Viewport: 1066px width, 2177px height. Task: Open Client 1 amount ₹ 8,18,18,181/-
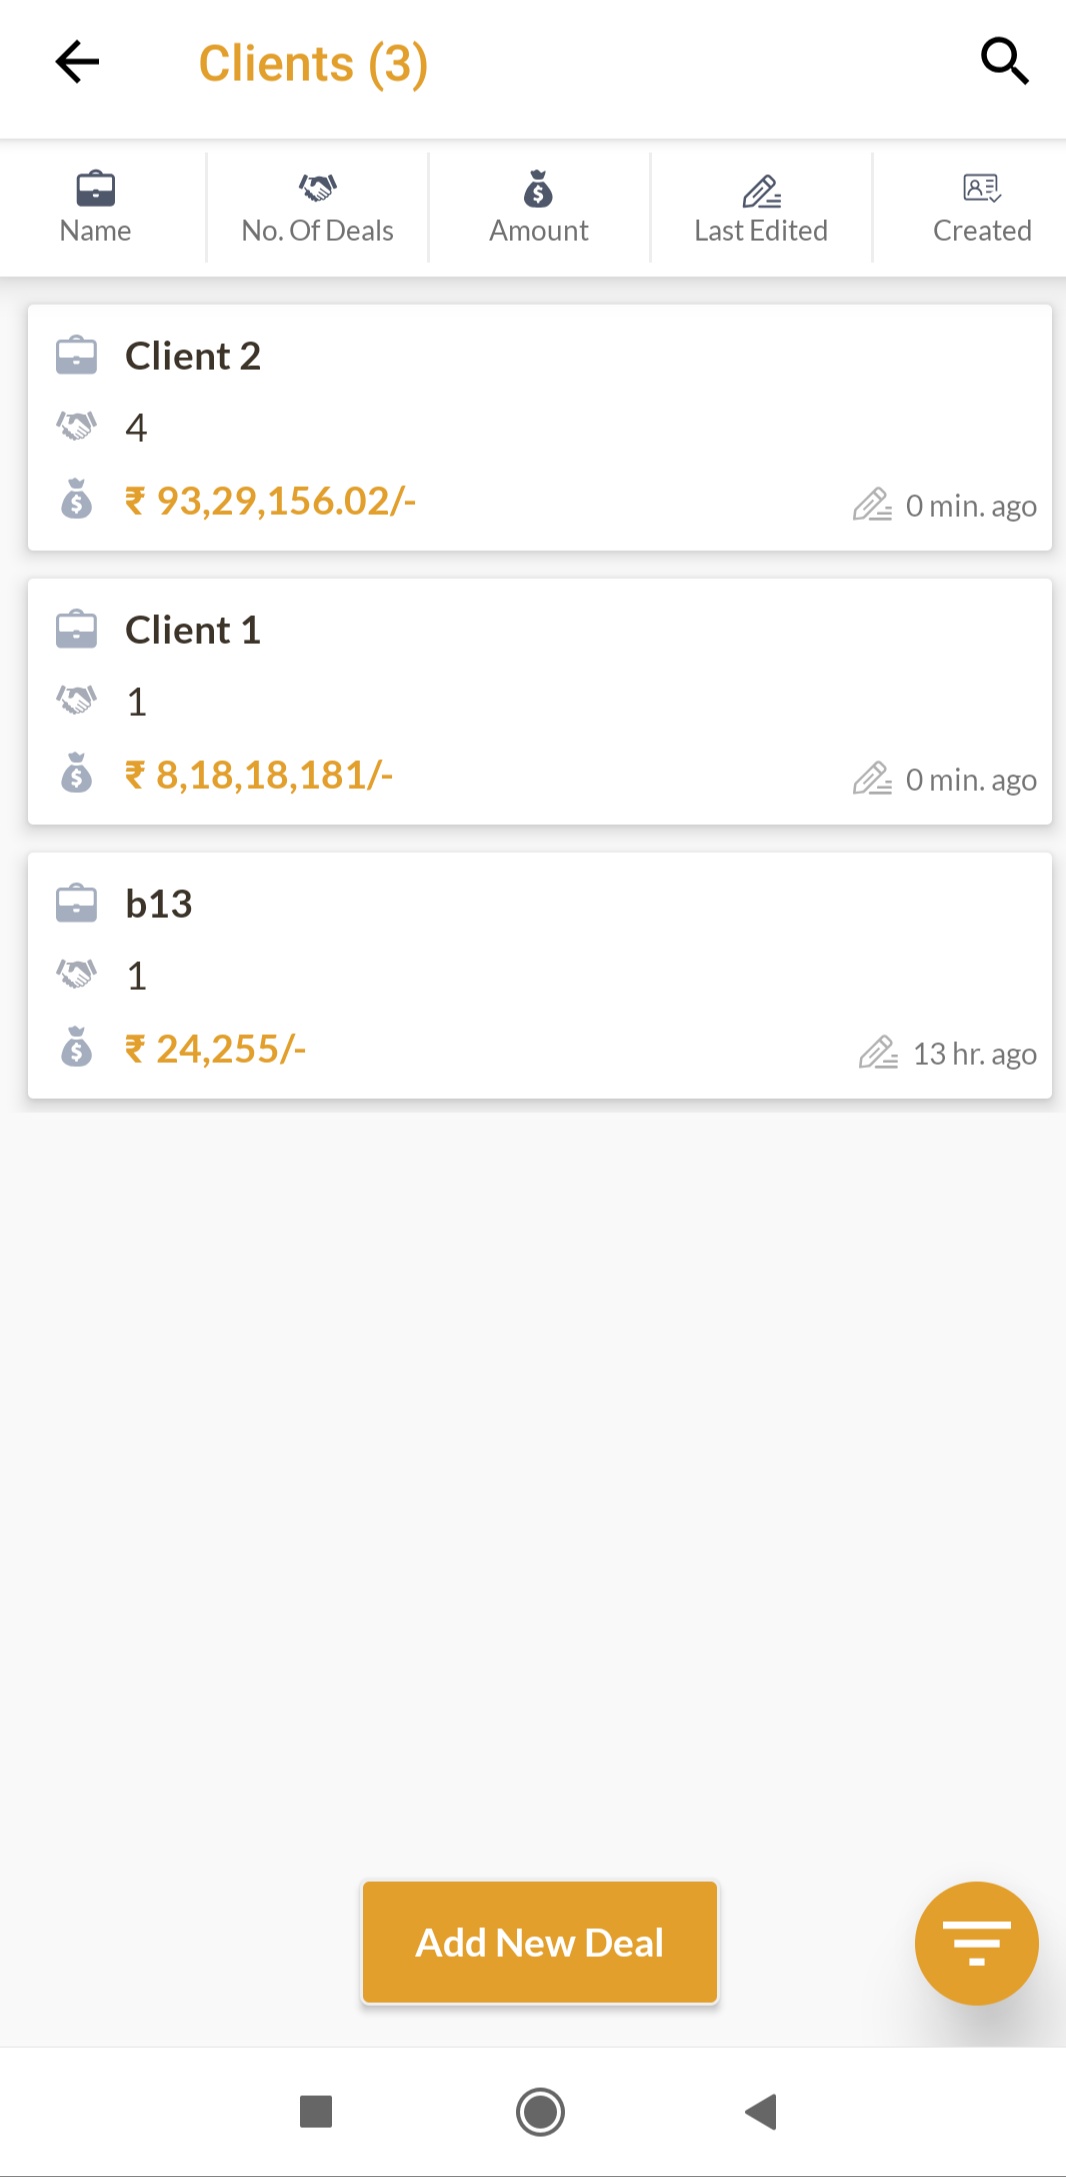coord(259,775)
